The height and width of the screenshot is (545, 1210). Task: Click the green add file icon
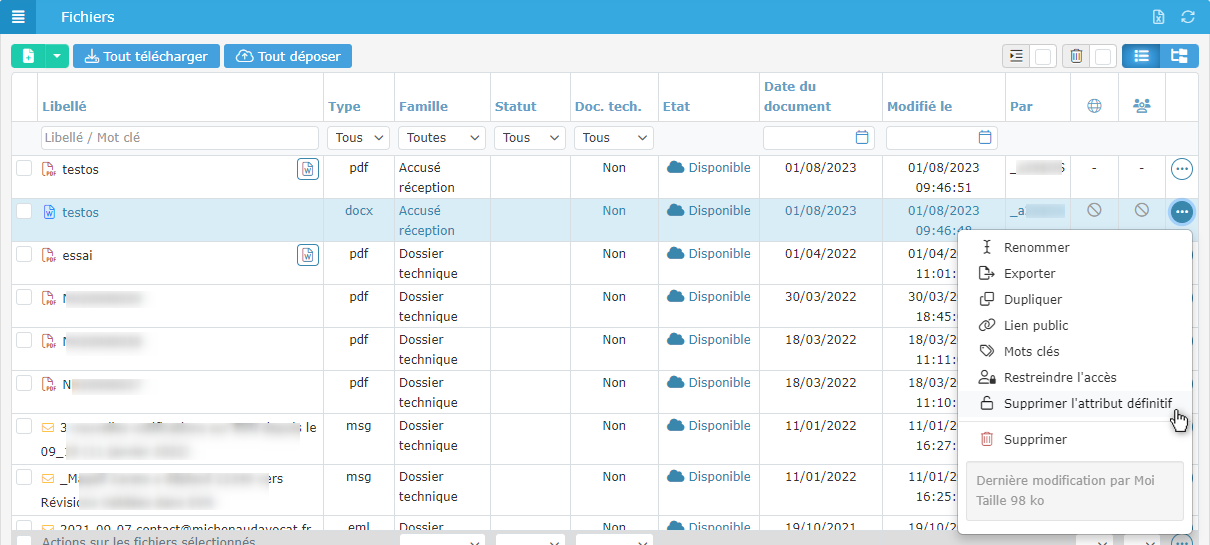pos(28,56)
